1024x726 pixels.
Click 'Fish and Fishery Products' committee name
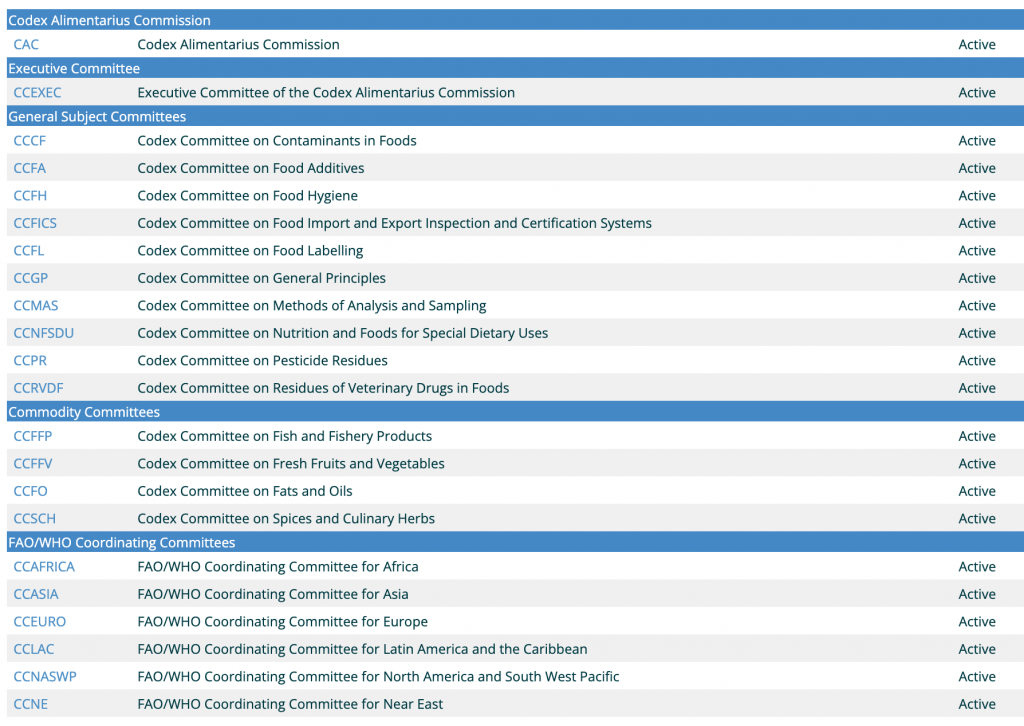(x=352, y=435)
